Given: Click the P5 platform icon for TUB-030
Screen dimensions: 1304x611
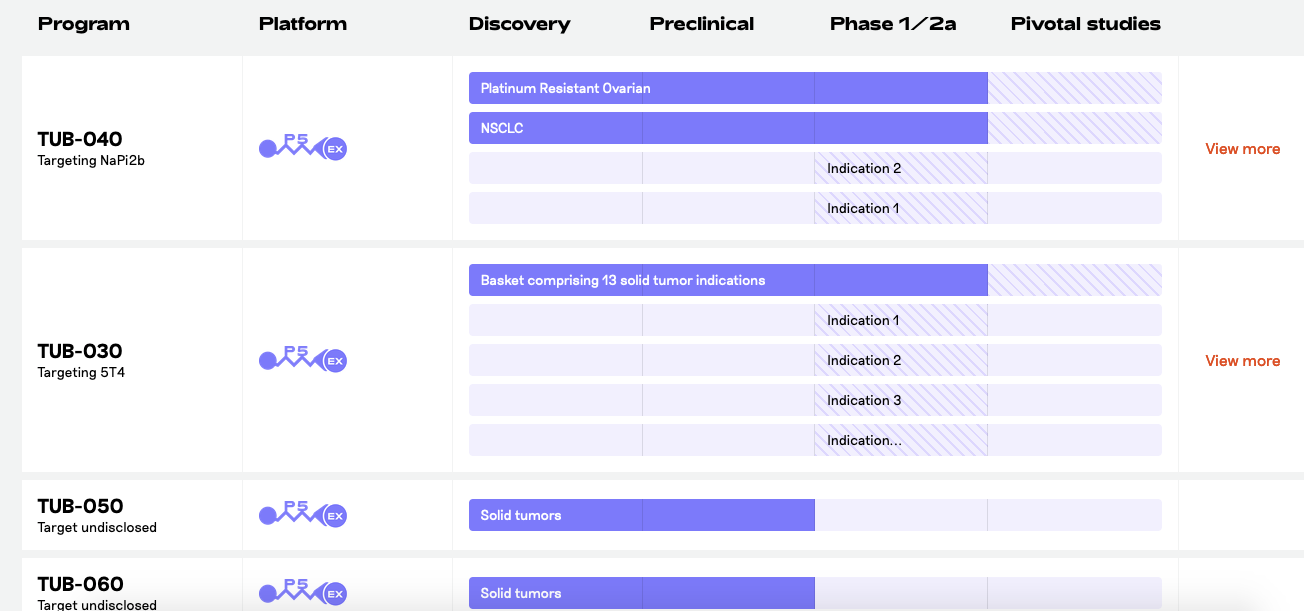Looking at the screenshot, I should 303,360.
